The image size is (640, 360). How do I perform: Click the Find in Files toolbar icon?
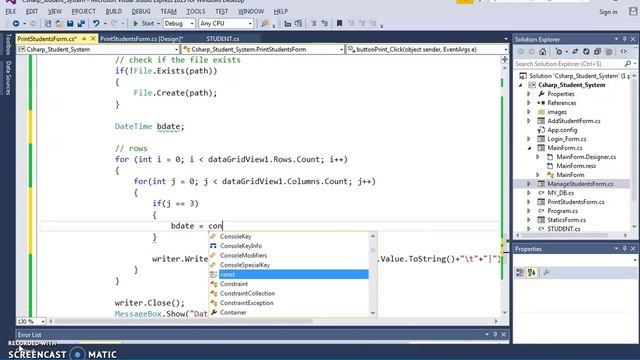(x=265, y=24)
